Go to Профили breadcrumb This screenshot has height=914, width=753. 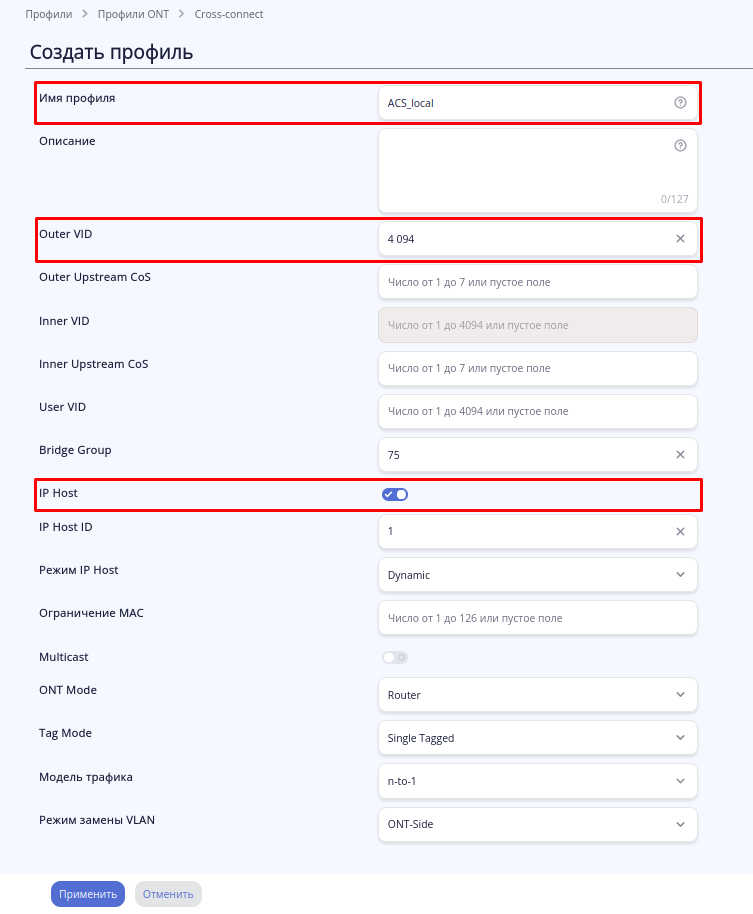[48, 15]
